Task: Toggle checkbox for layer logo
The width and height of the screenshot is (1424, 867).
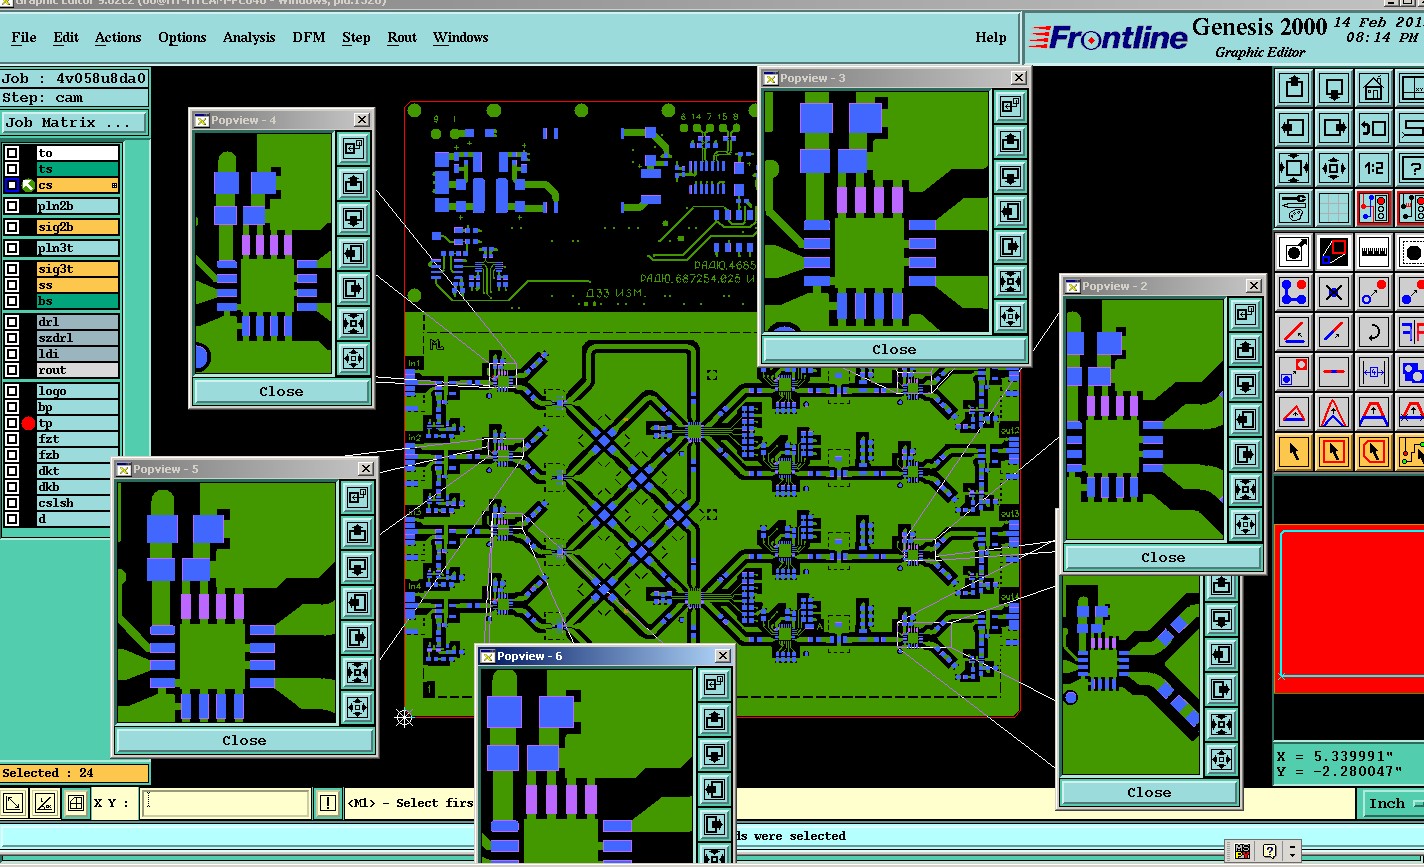Action: [12, 391]
